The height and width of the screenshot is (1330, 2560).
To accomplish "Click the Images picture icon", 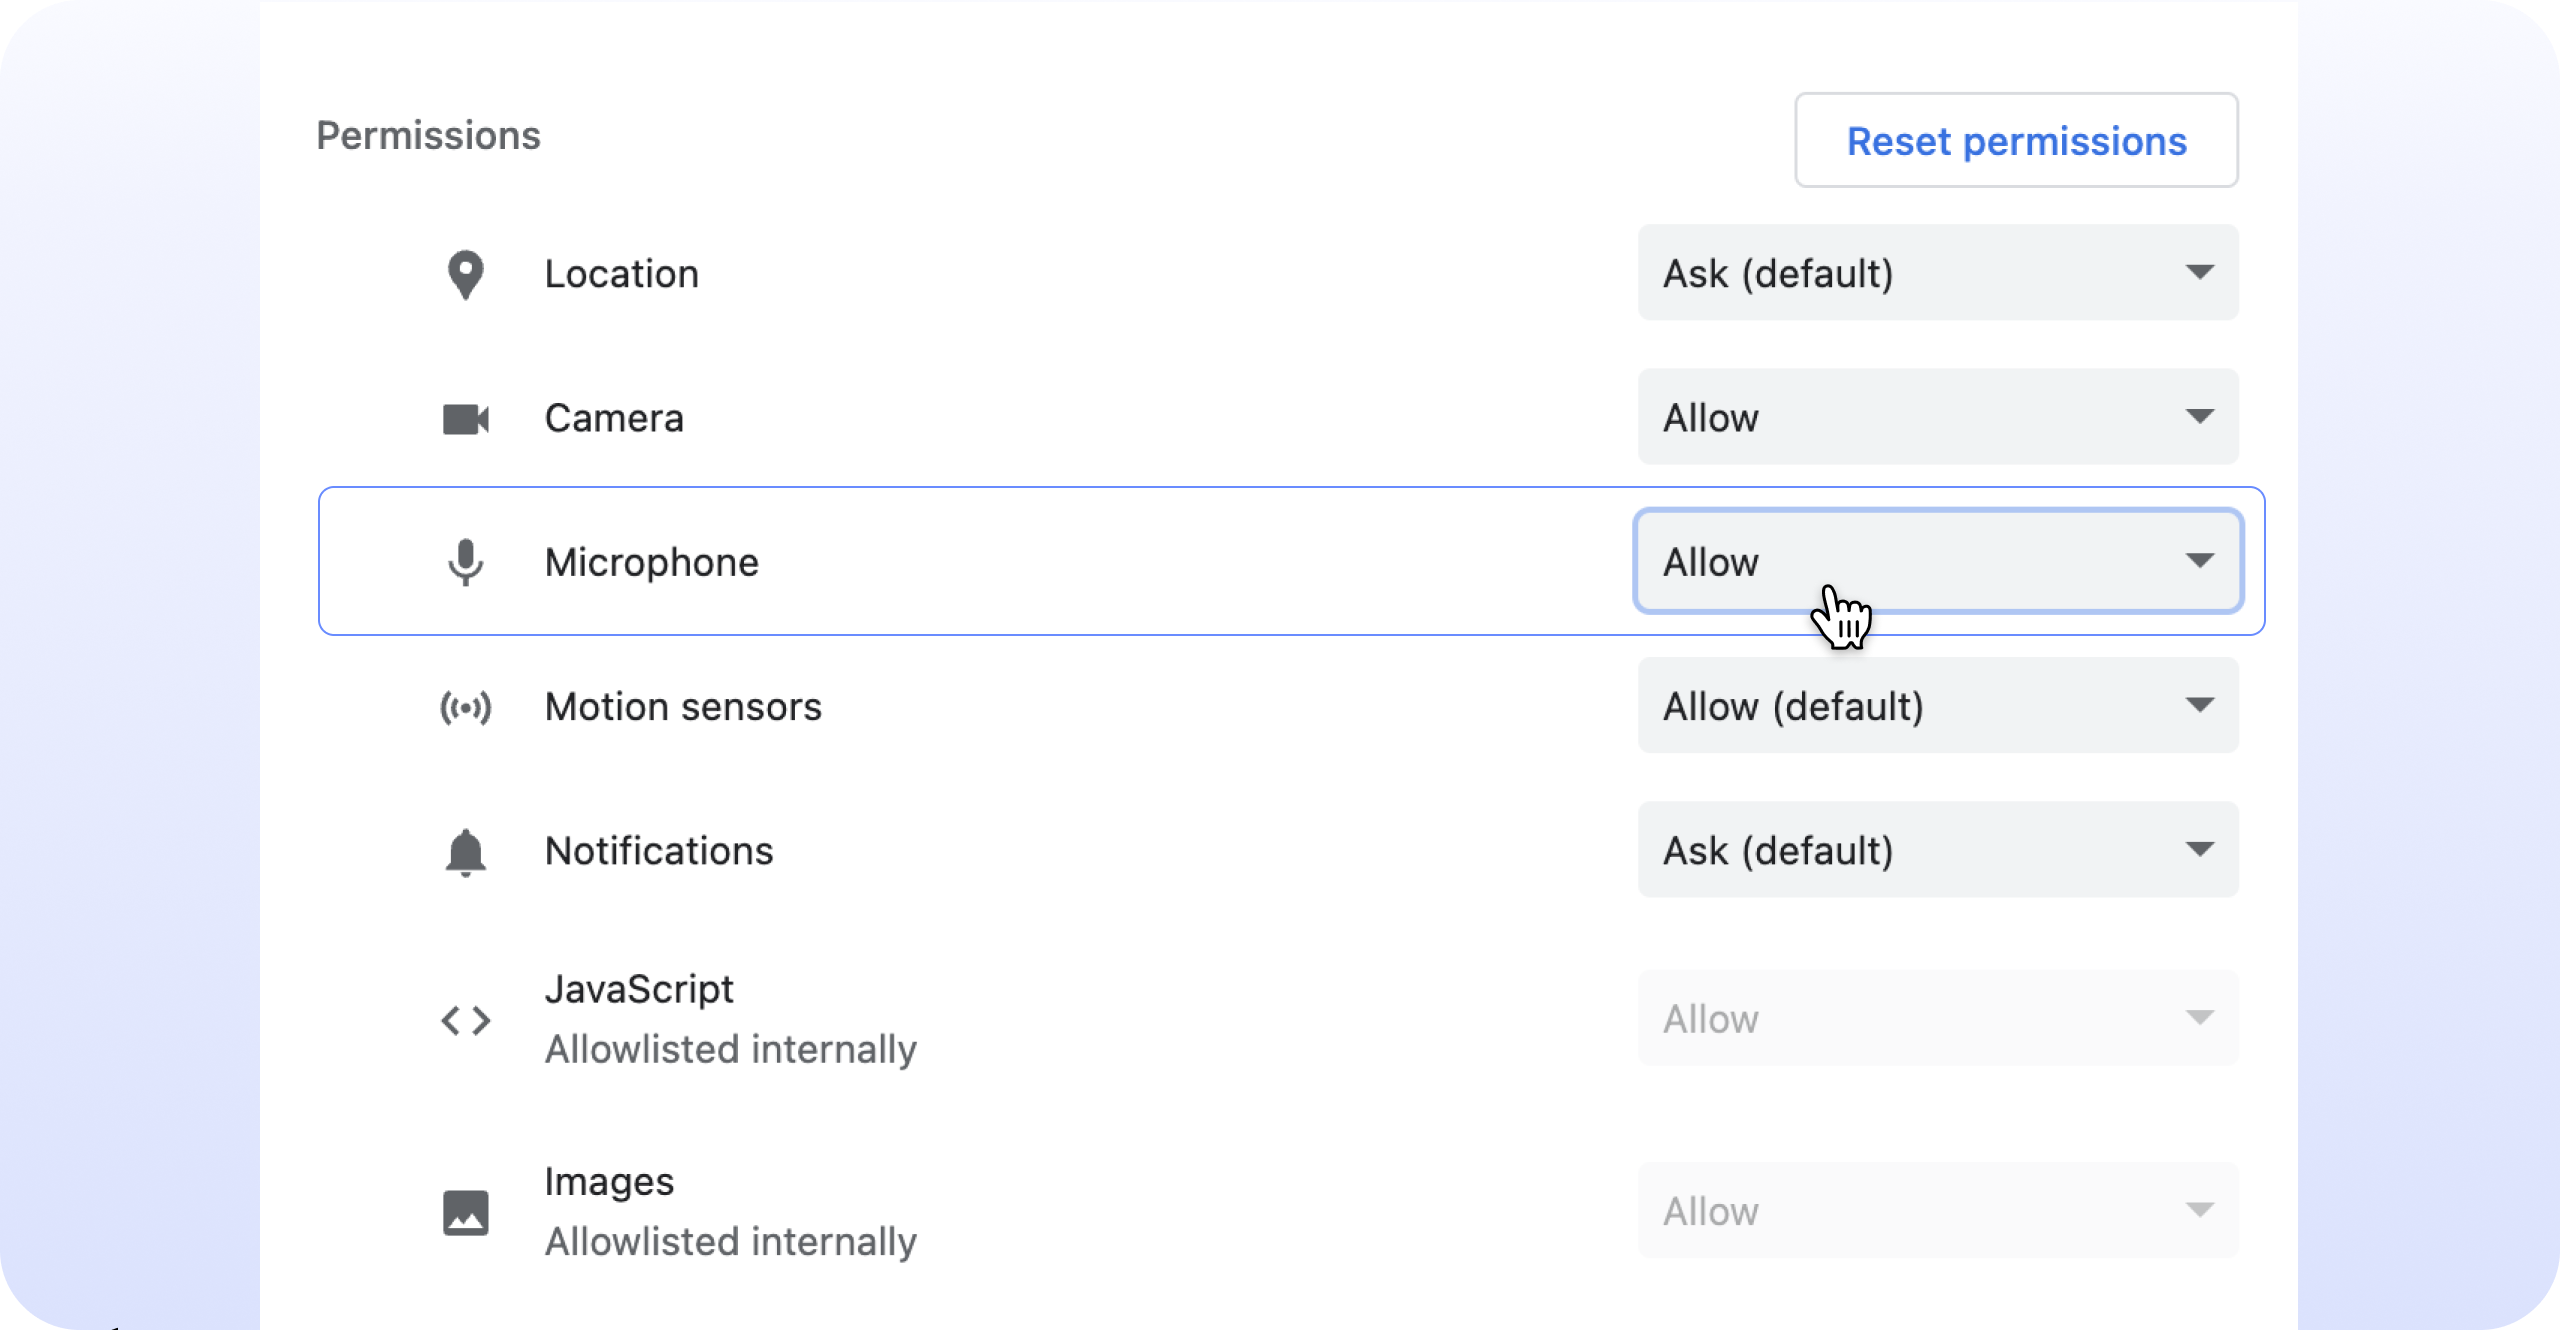I will pos(466,1212).
